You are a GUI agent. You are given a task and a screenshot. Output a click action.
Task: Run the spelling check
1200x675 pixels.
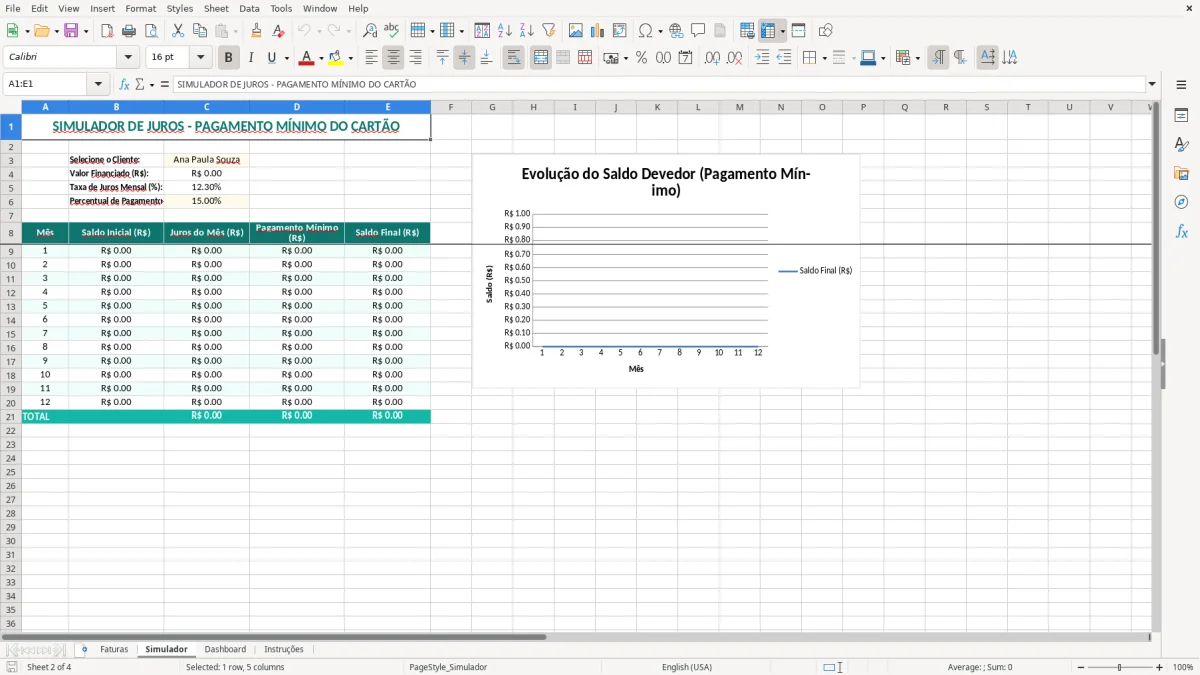coord(392,31)
